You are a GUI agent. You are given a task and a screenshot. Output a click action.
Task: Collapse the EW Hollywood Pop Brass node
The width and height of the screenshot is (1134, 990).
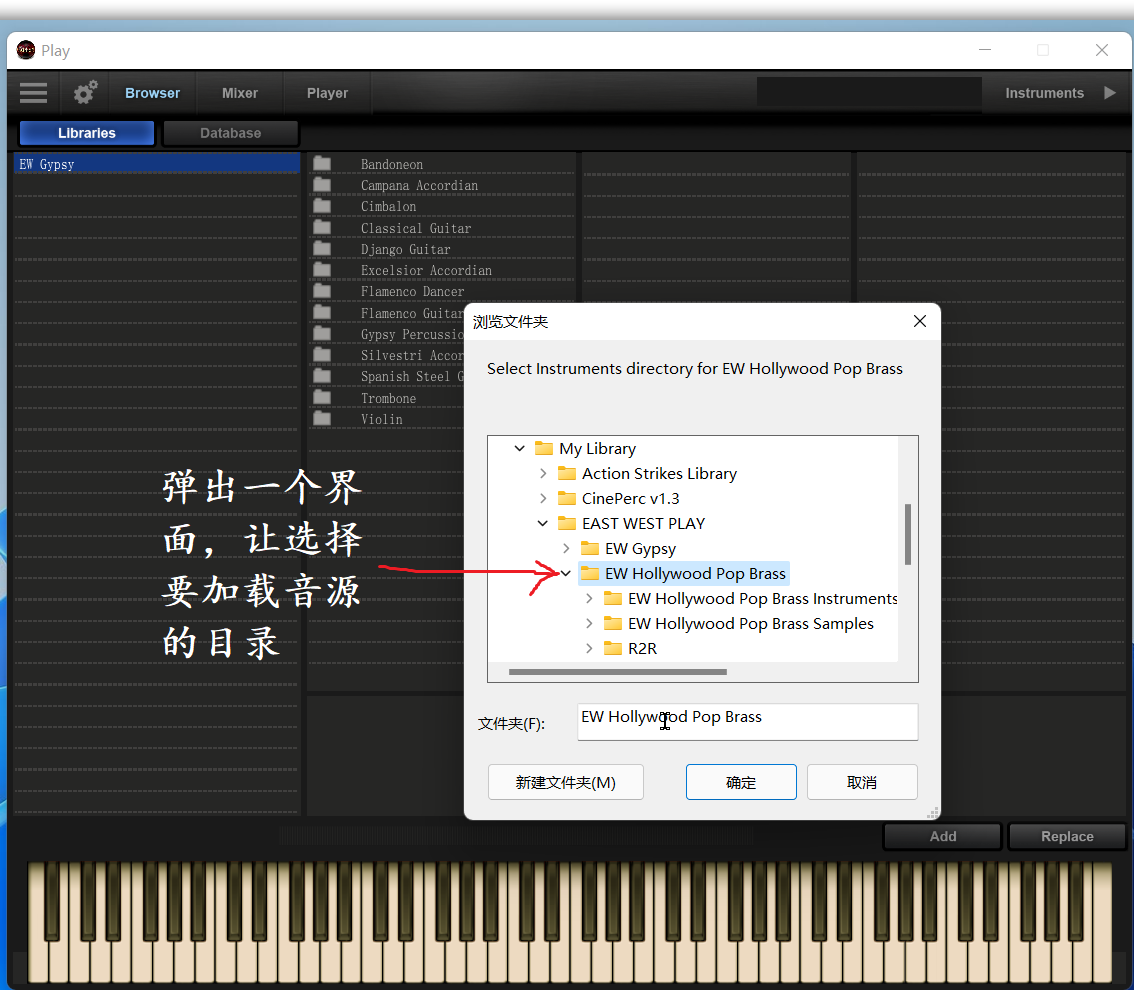click(566, 573)
